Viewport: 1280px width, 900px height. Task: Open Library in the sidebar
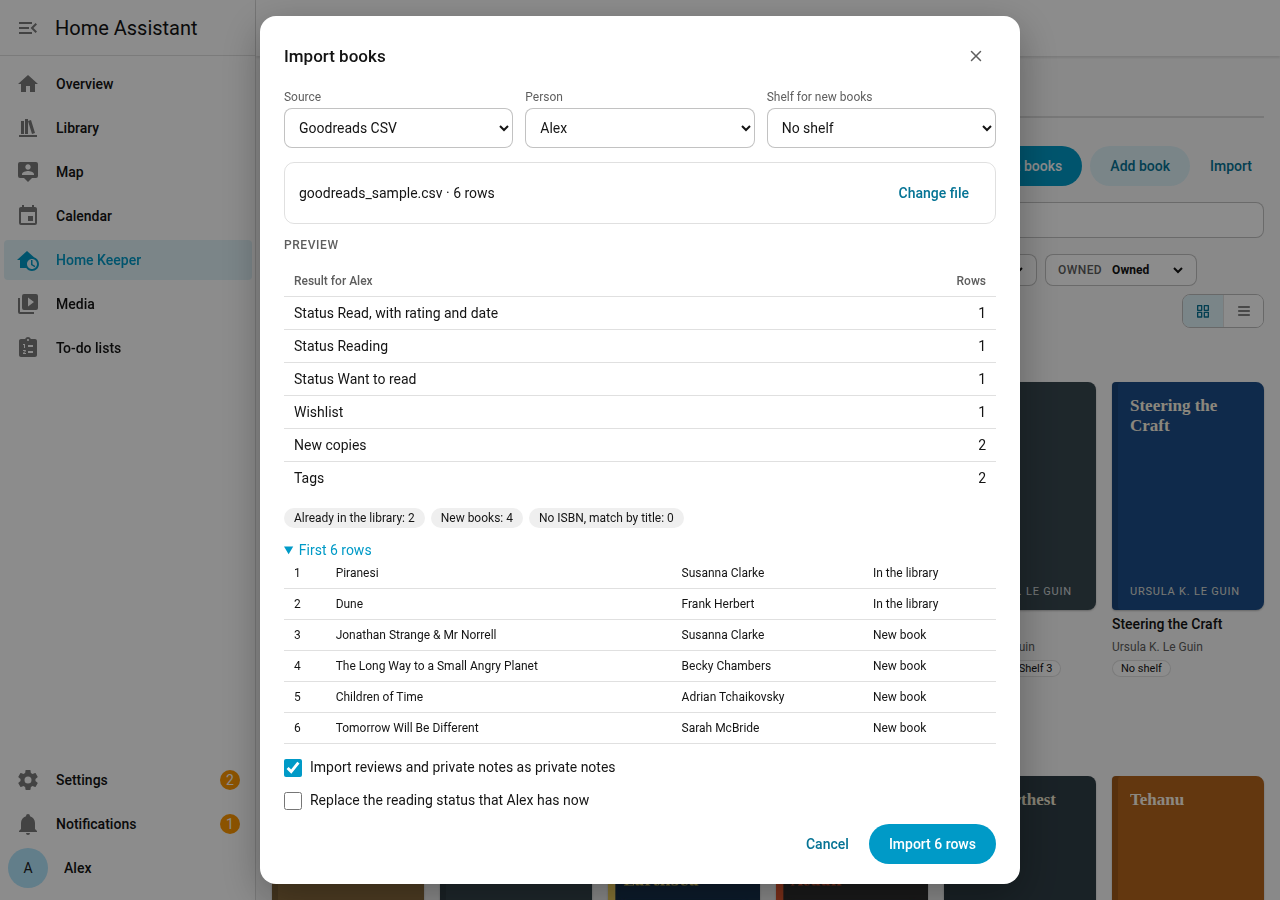(128, 128)
